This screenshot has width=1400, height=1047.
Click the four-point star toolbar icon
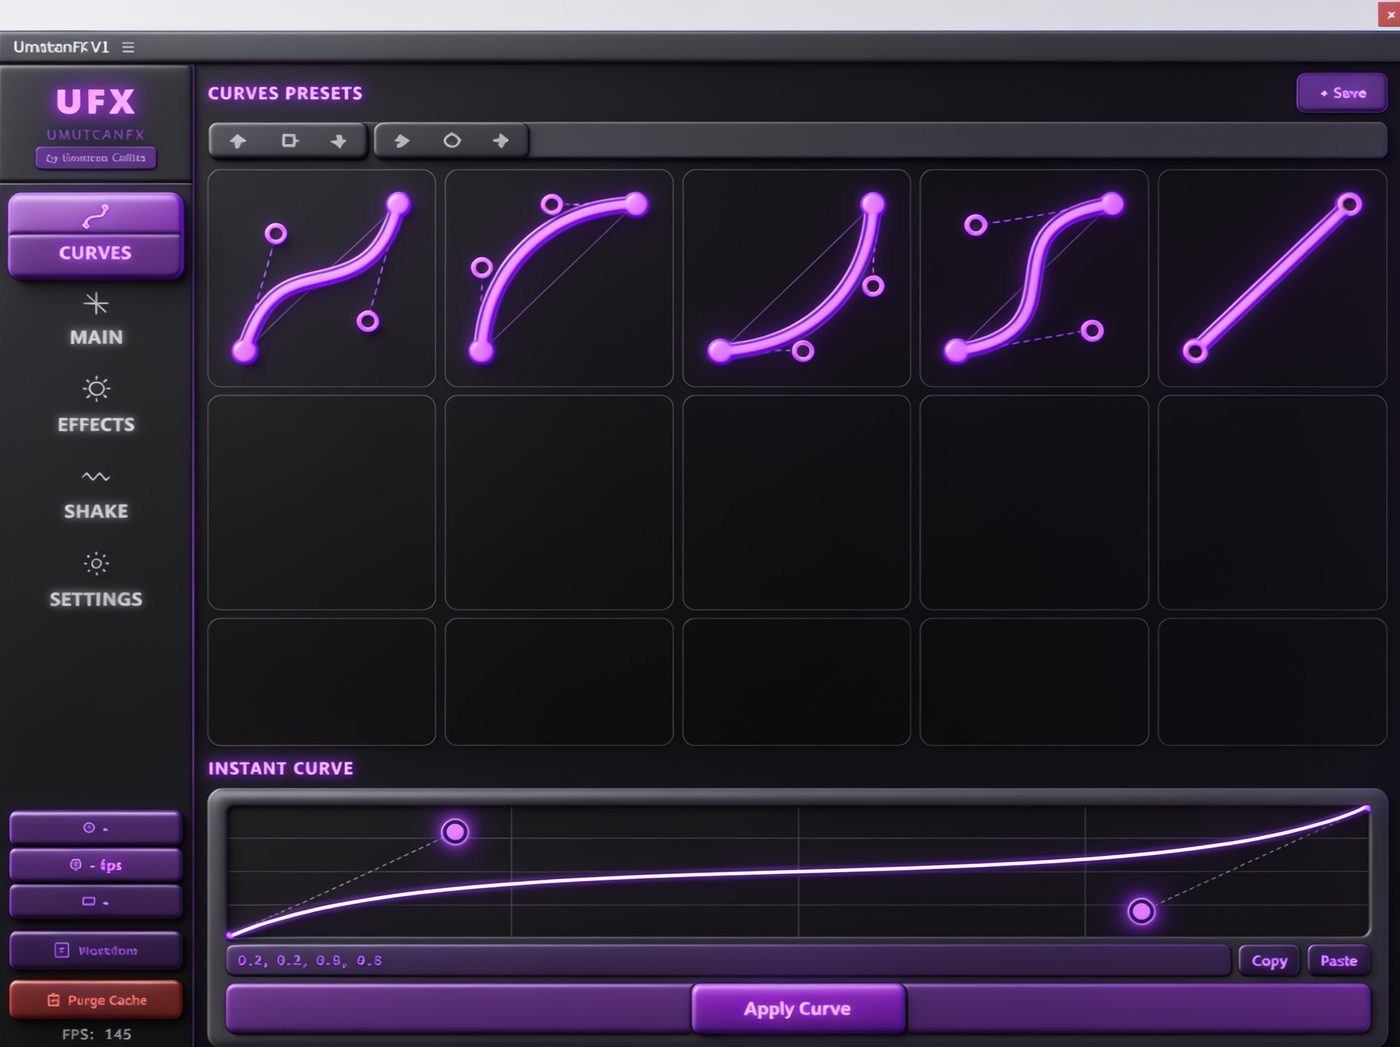tap(501, 141)
